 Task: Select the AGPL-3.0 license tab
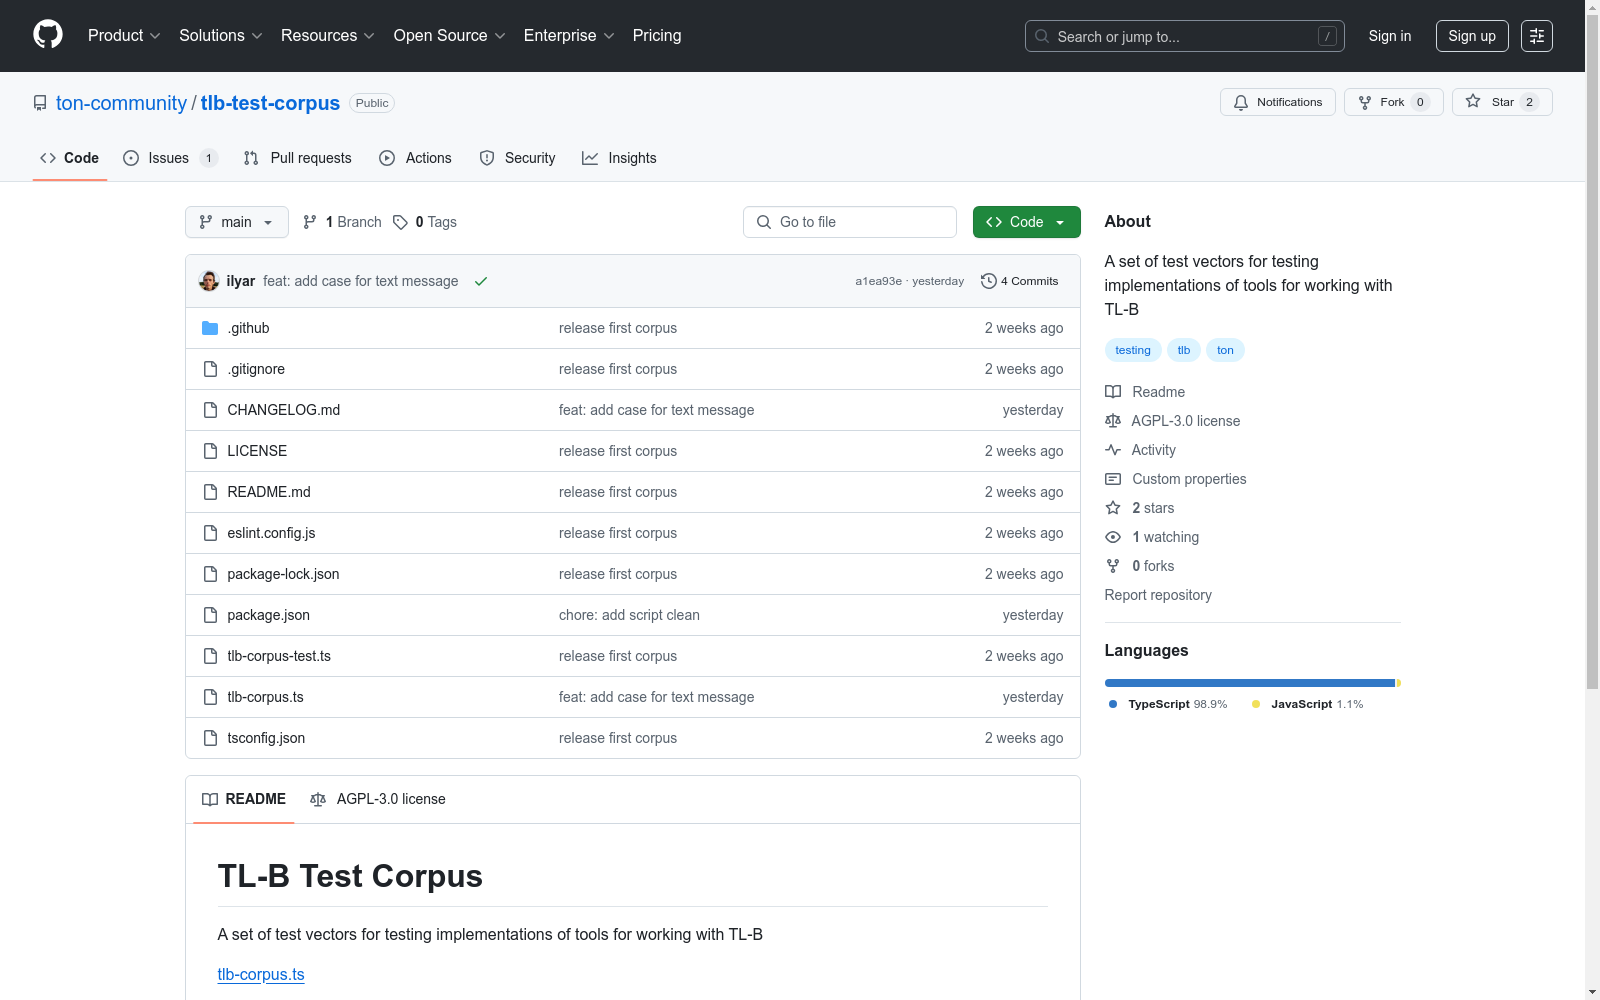coord(378,799)
